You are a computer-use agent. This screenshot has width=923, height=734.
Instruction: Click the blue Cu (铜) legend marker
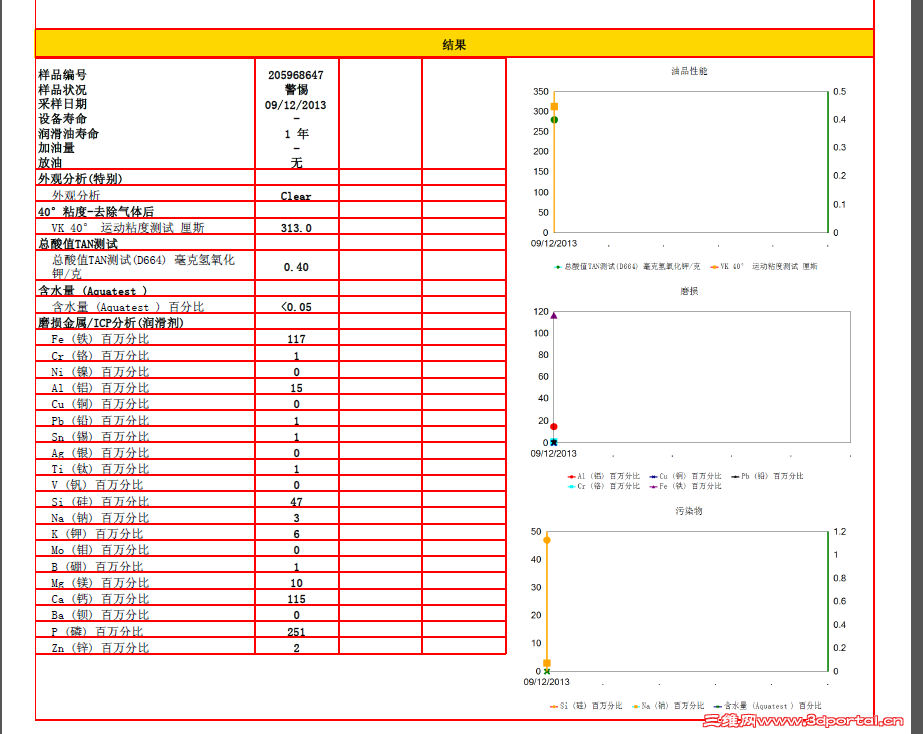(653, 478)
